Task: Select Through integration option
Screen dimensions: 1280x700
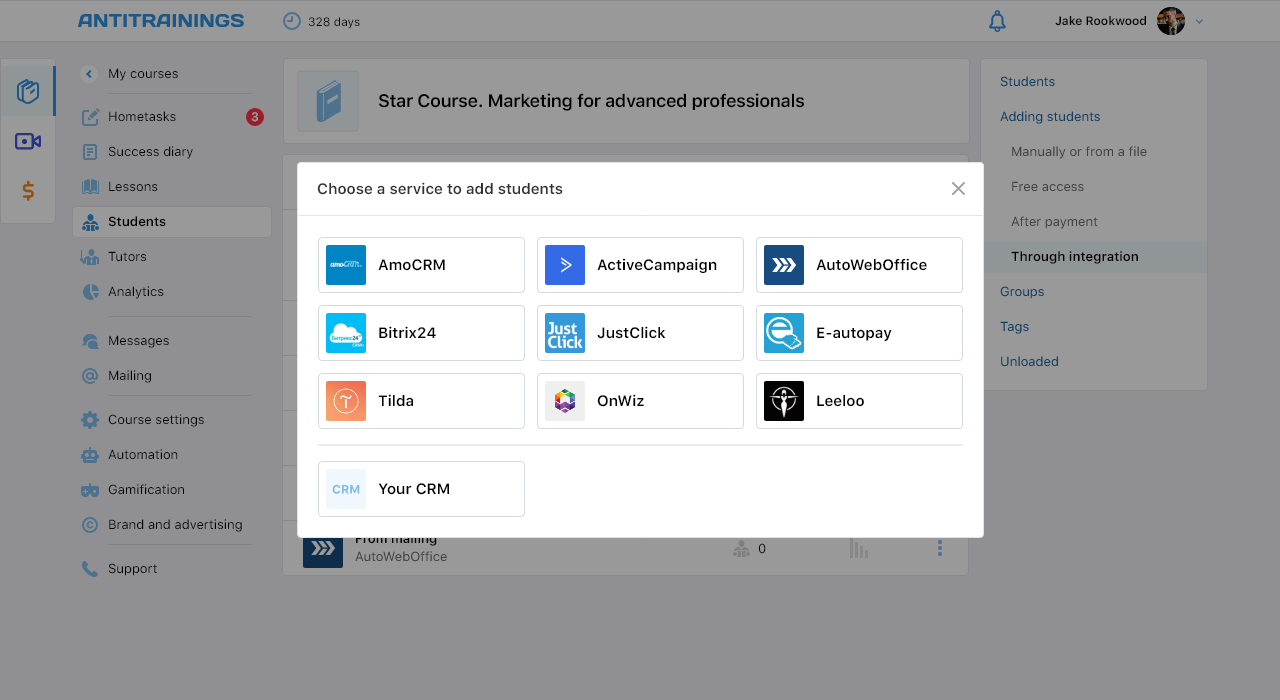Action: tap(1095, 257)
